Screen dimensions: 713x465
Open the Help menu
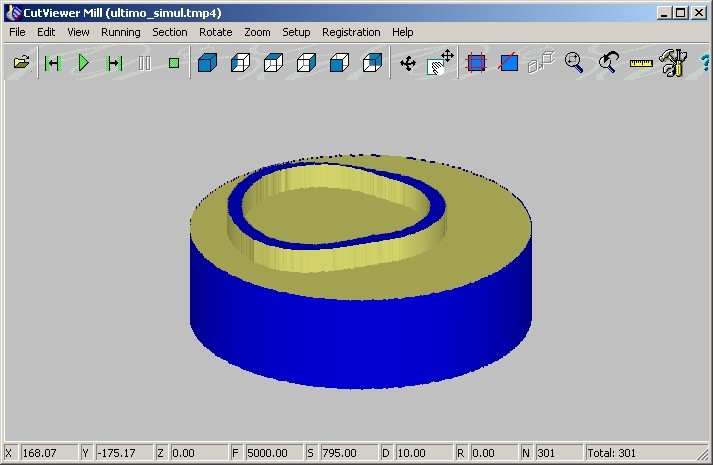coord(402,32)
